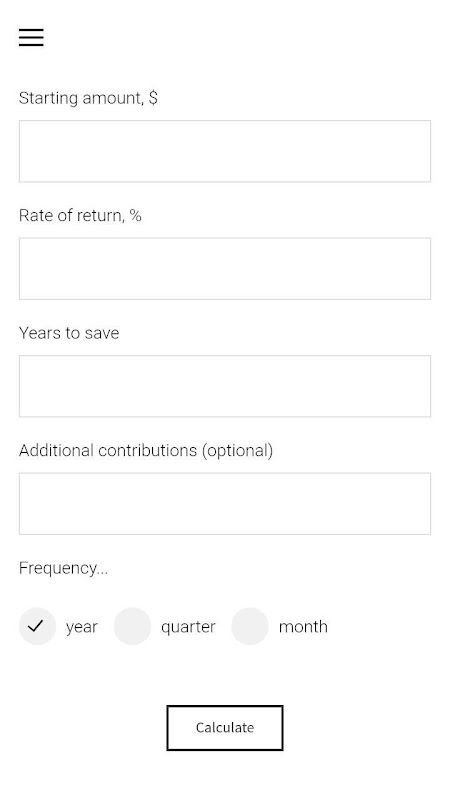Viewport: 450px width, 800px height.
Task: Choose the year contribution frequency
Action: 37,626
